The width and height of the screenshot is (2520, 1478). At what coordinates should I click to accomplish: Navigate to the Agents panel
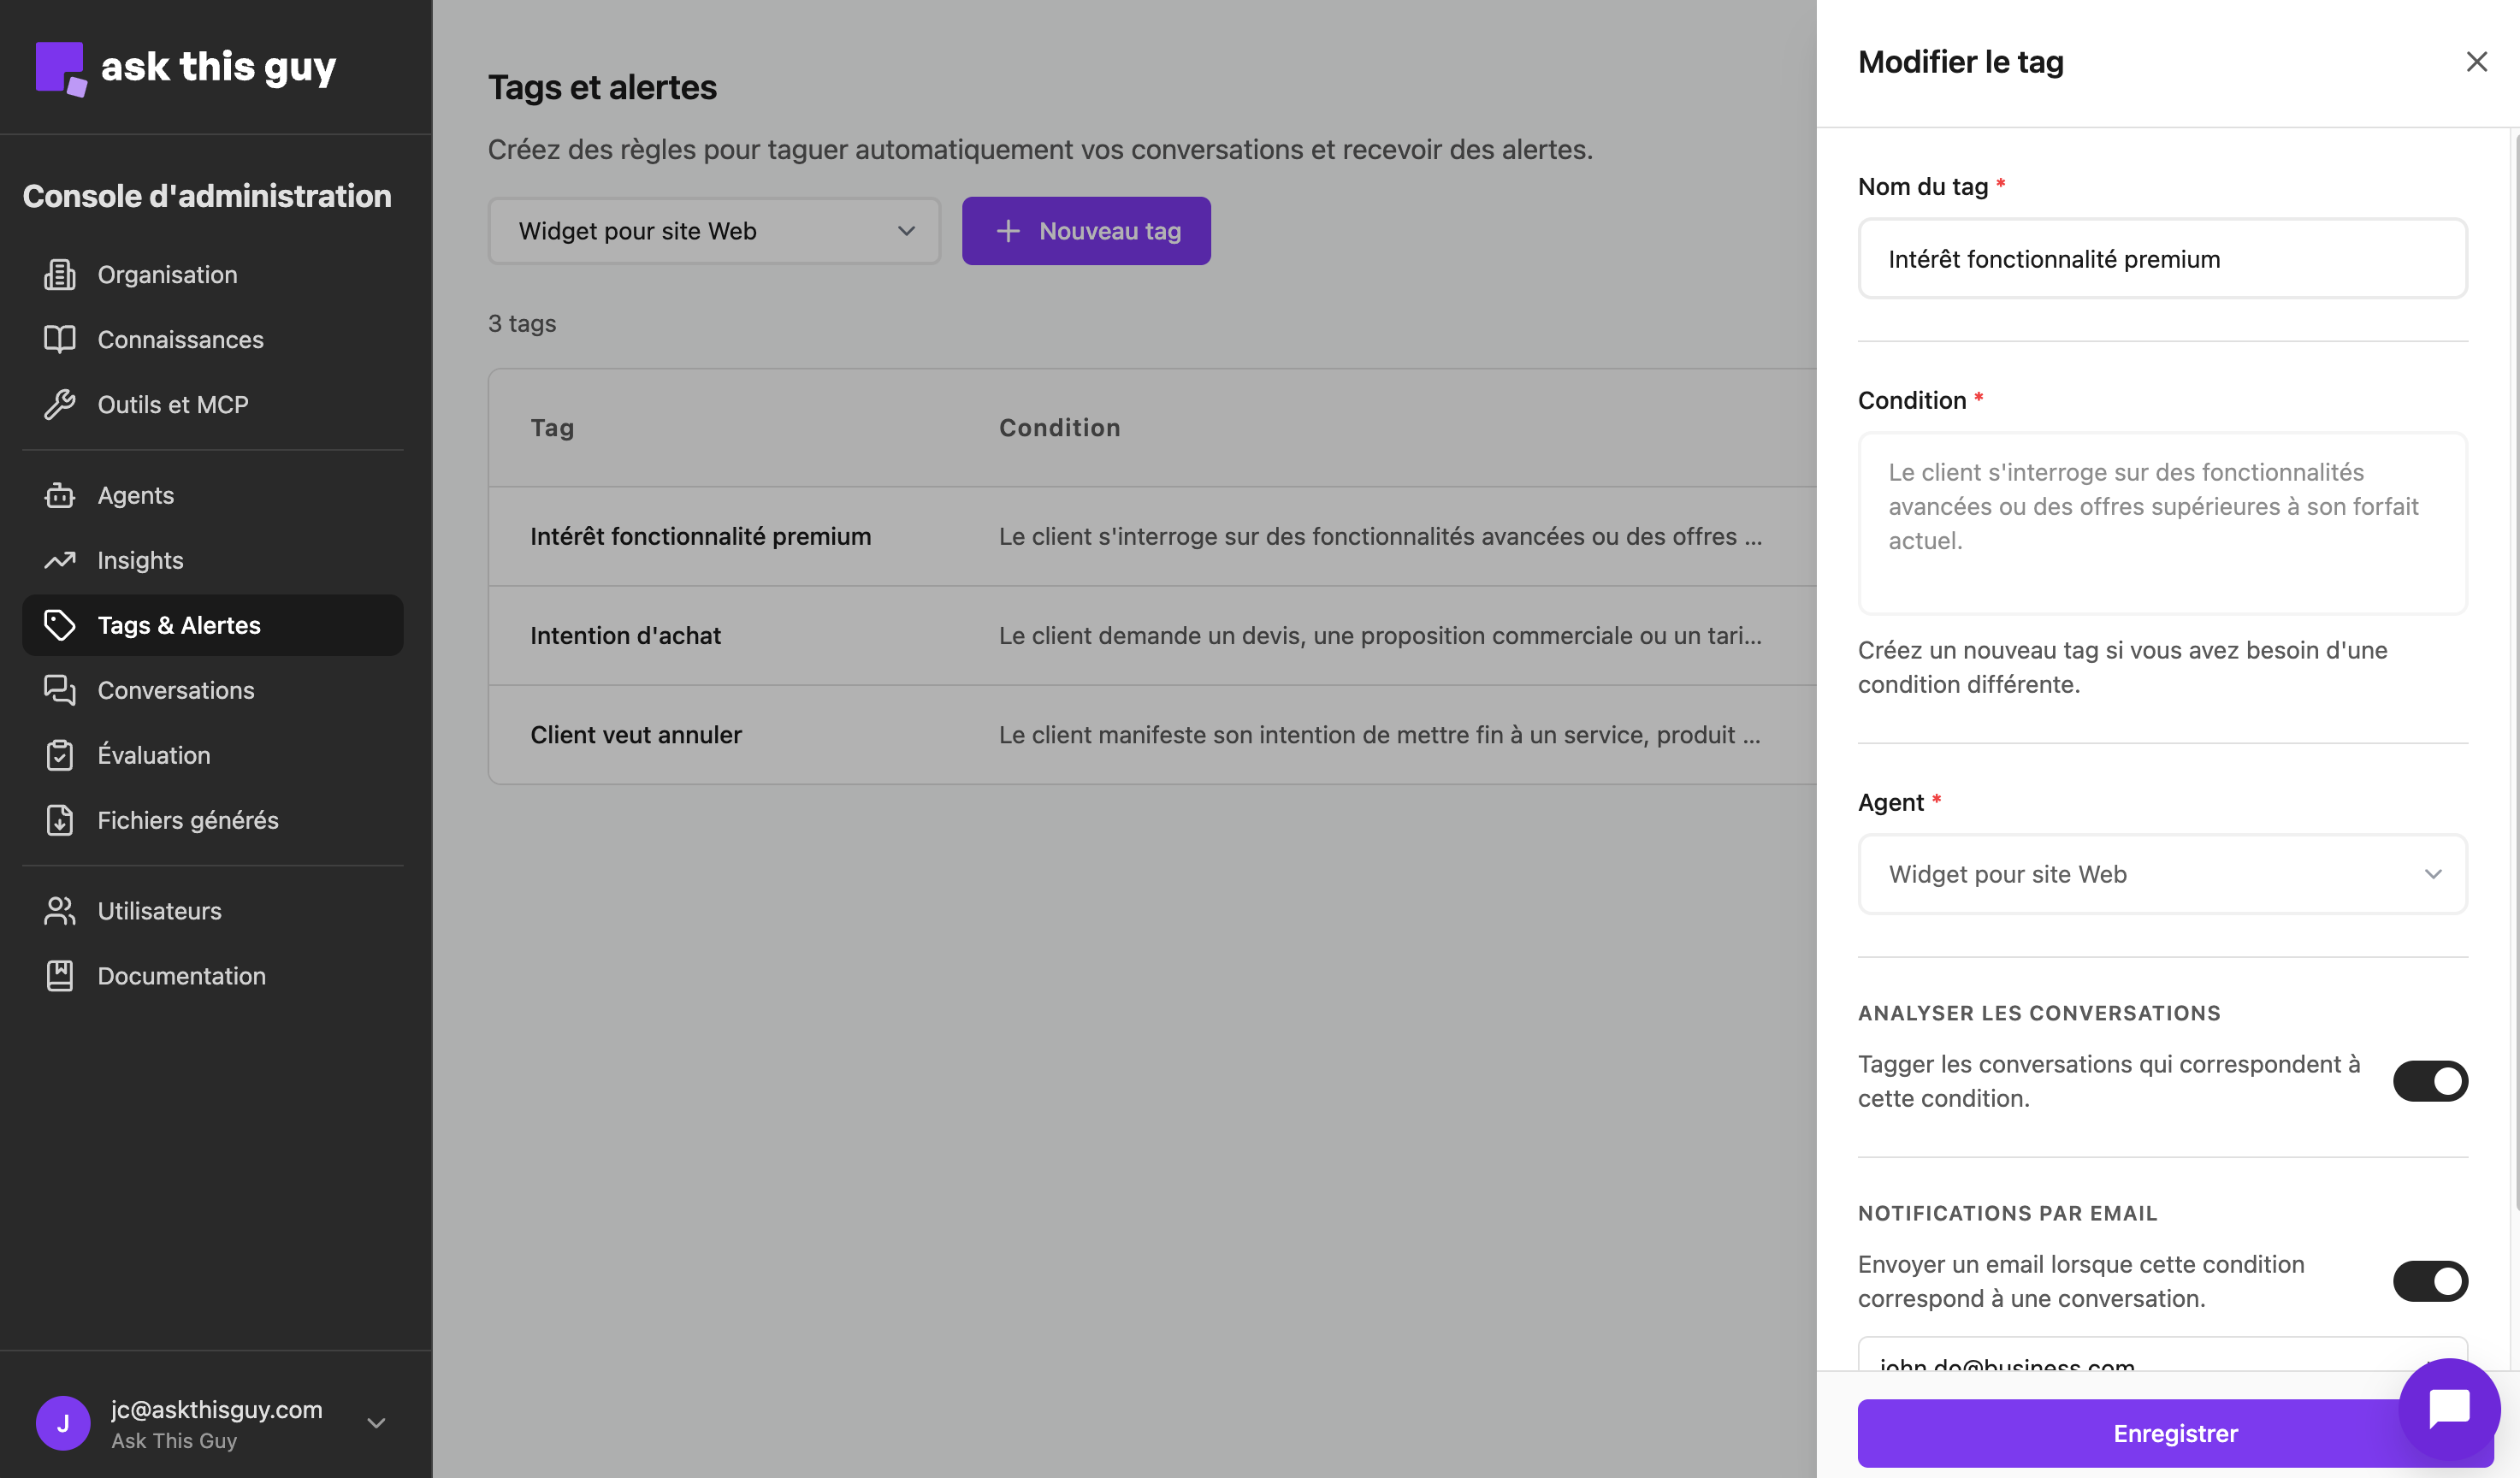[135, 495]
